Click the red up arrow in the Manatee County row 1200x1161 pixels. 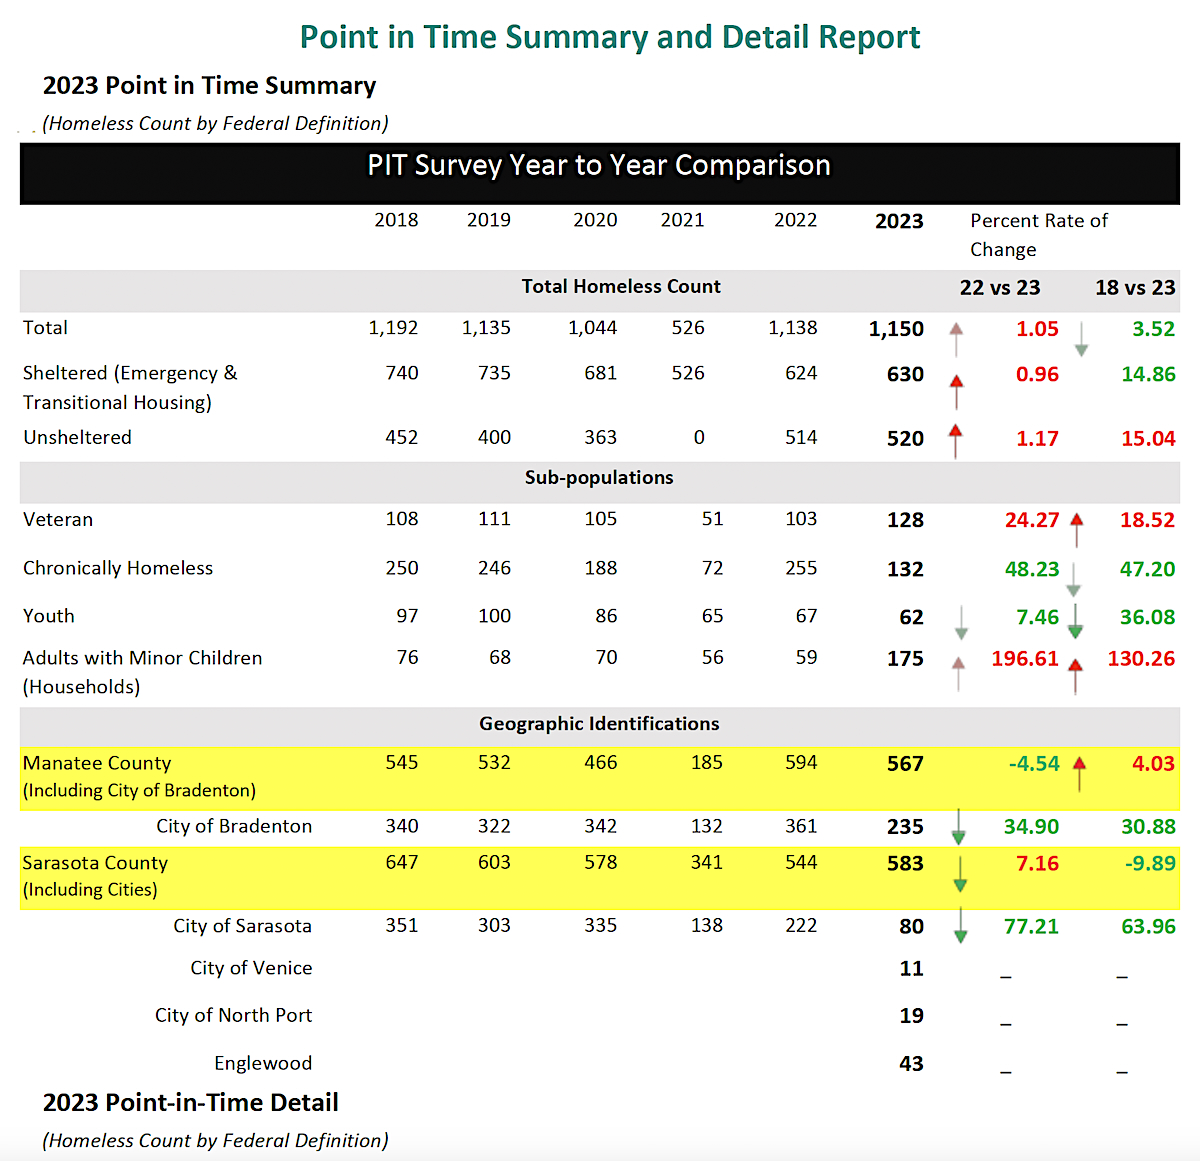[x=1079, y=773]
